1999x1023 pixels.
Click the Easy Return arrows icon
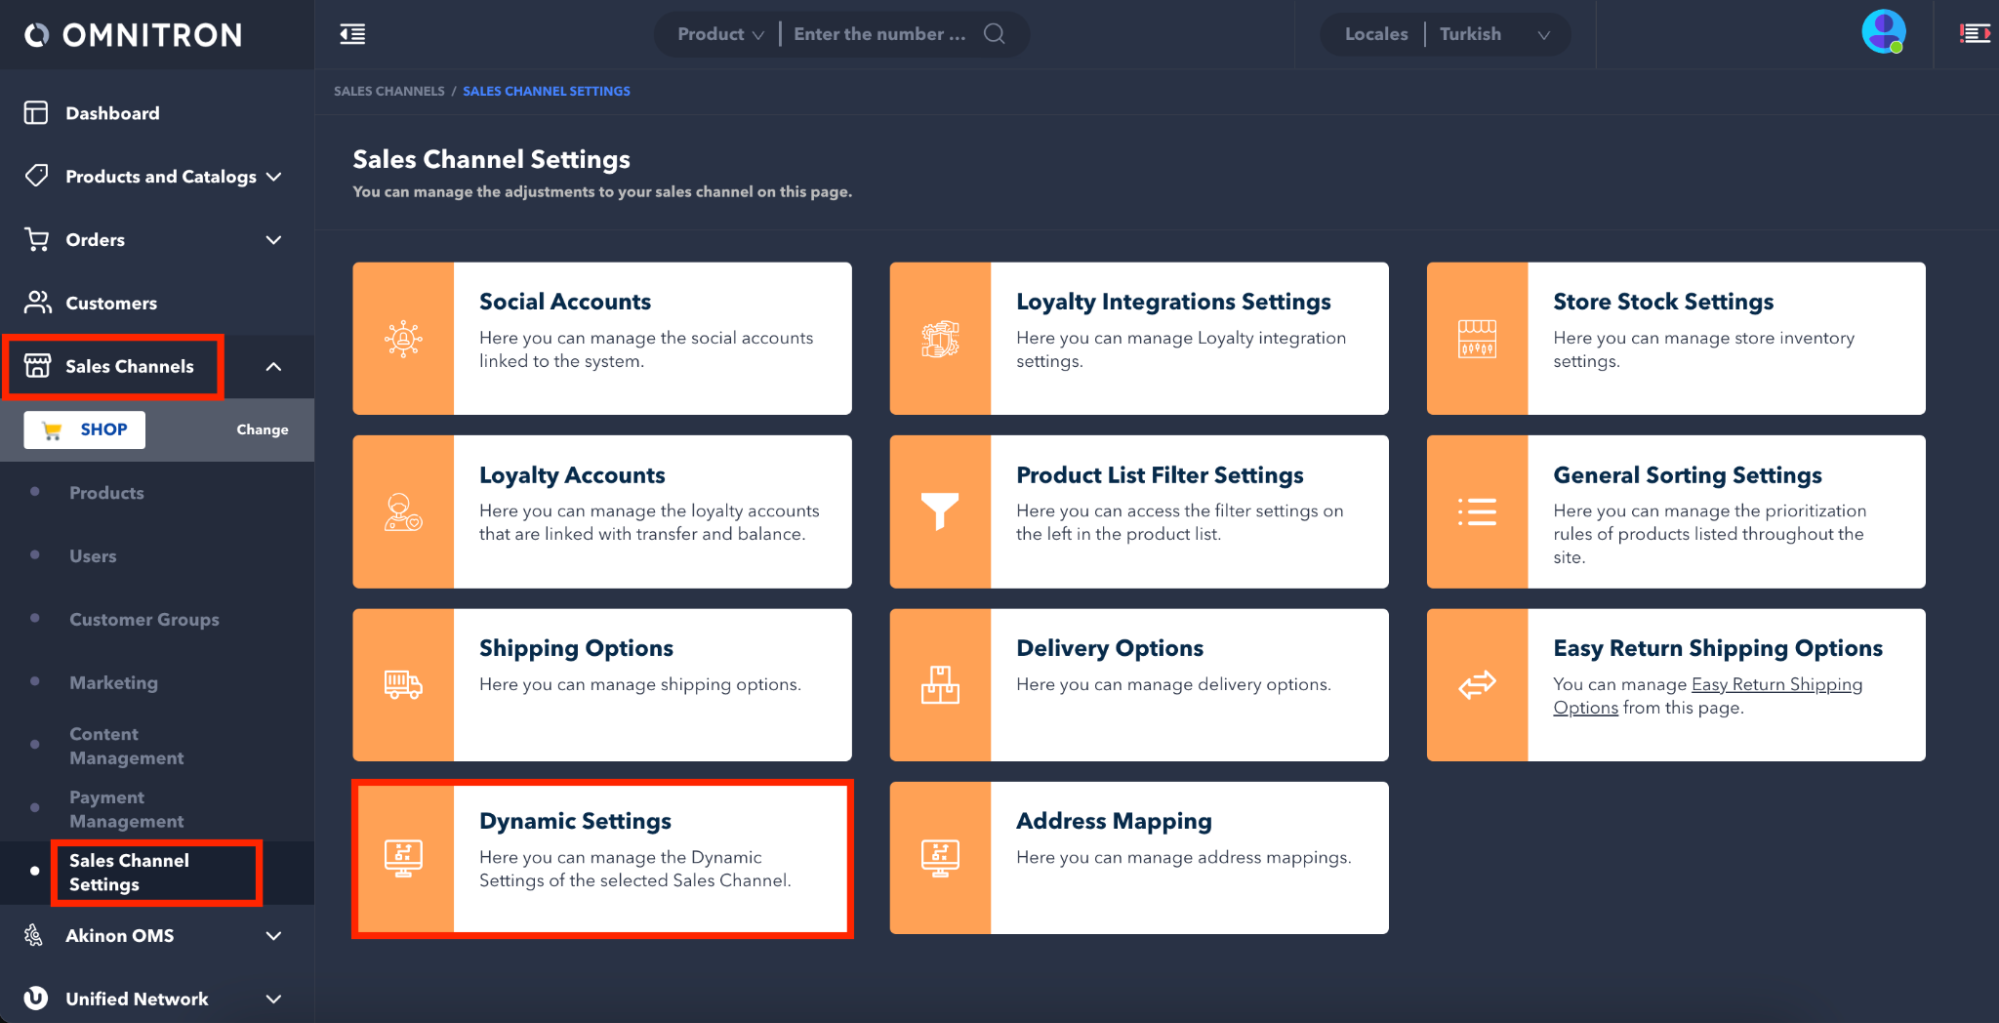coord(1476,684)
